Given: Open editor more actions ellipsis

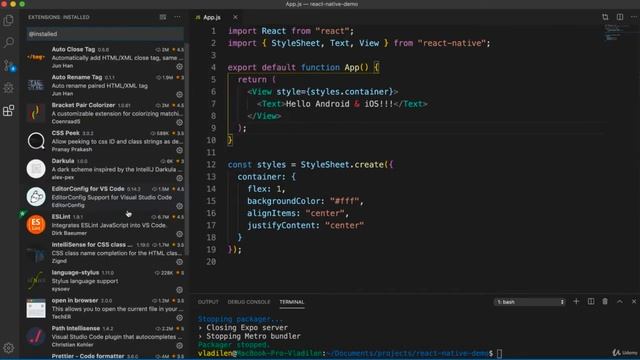Looking at the screenshot, I should click(634, 17).
